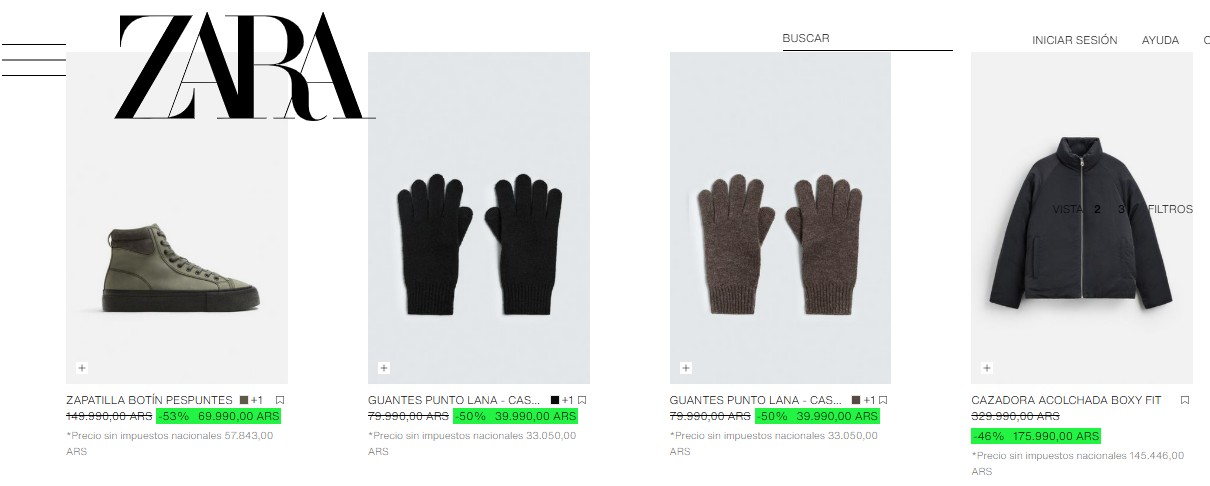Quick-add the green high-top sneaker with plus icon
1210x486 pixels.
point(82,368)
